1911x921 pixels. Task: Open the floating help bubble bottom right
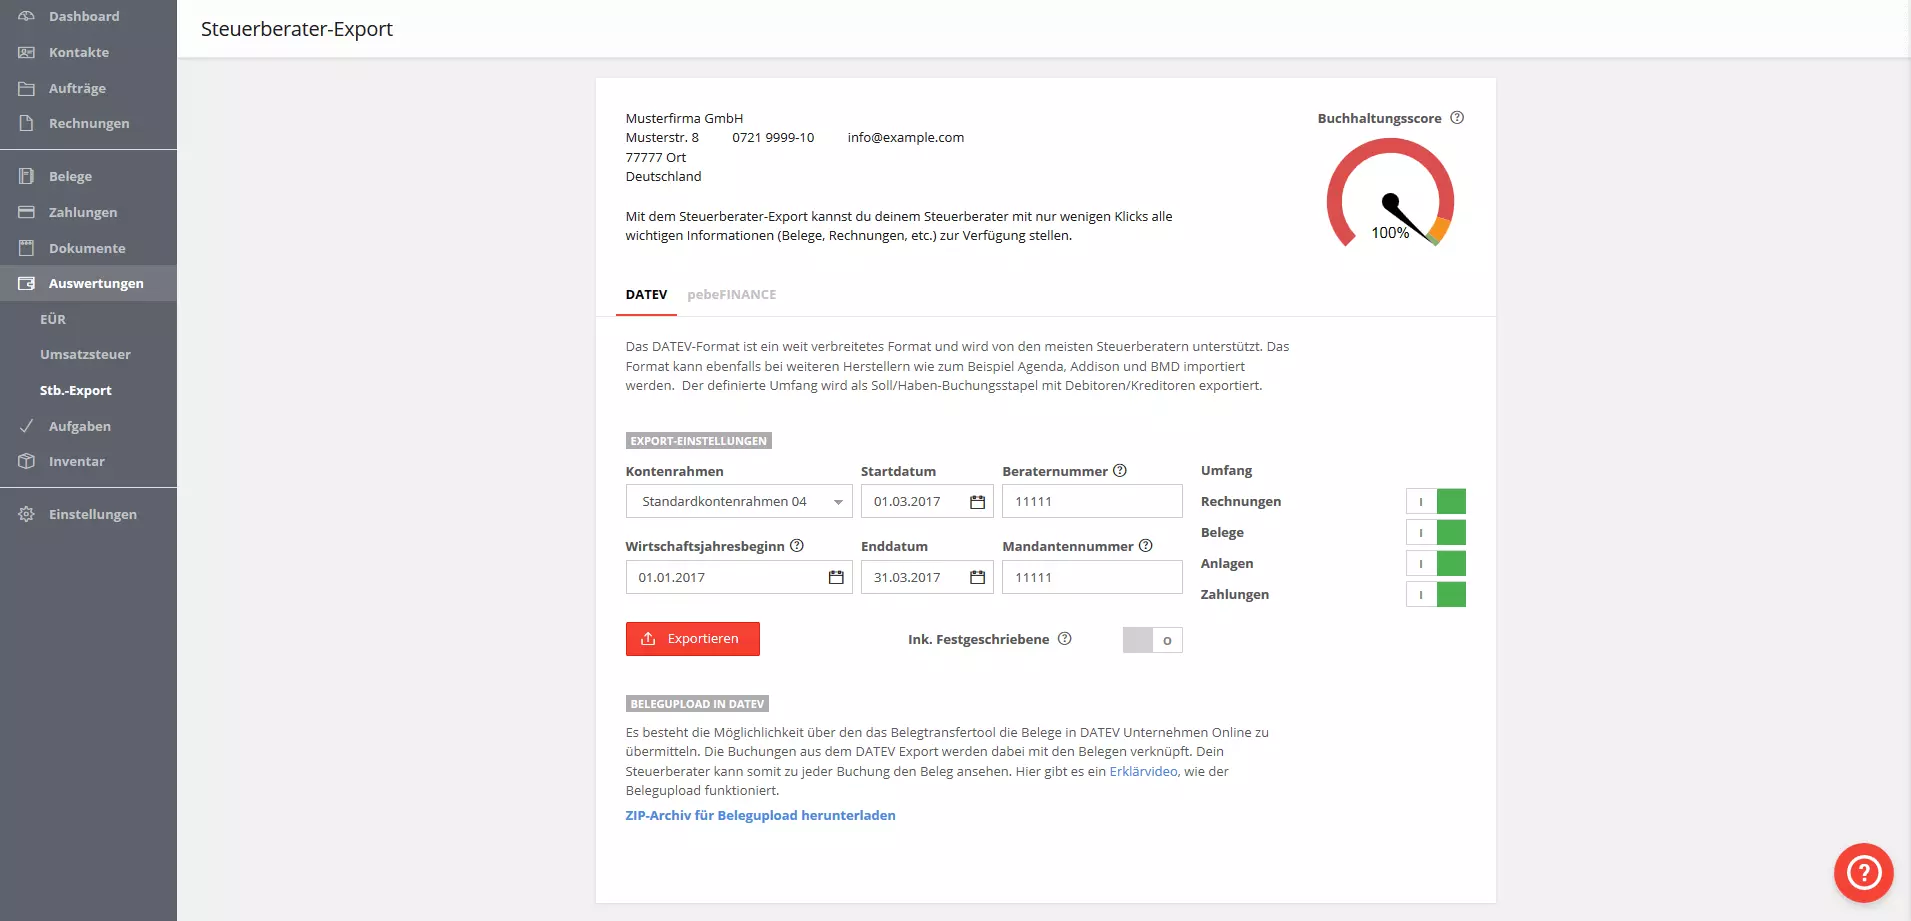click(1862, 872)
